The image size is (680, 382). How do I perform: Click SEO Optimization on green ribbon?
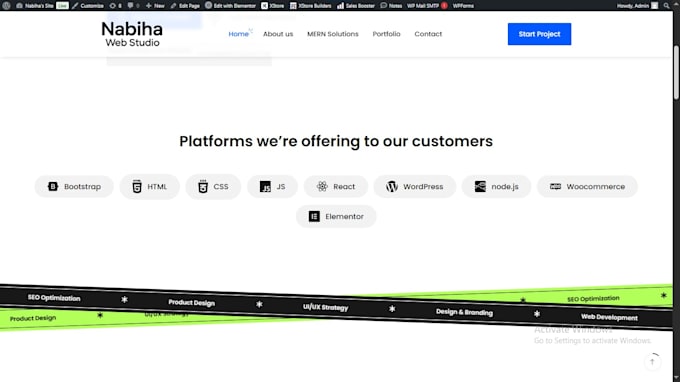(x=593, y=299)
